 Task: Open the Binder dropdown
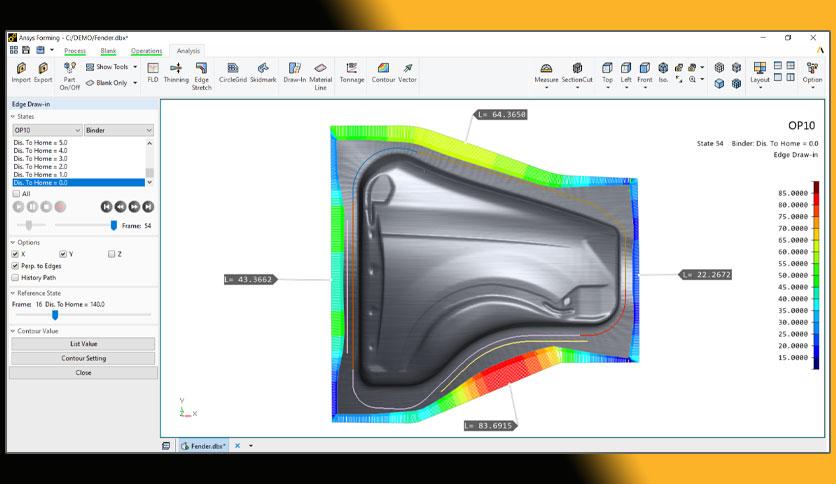119,130
